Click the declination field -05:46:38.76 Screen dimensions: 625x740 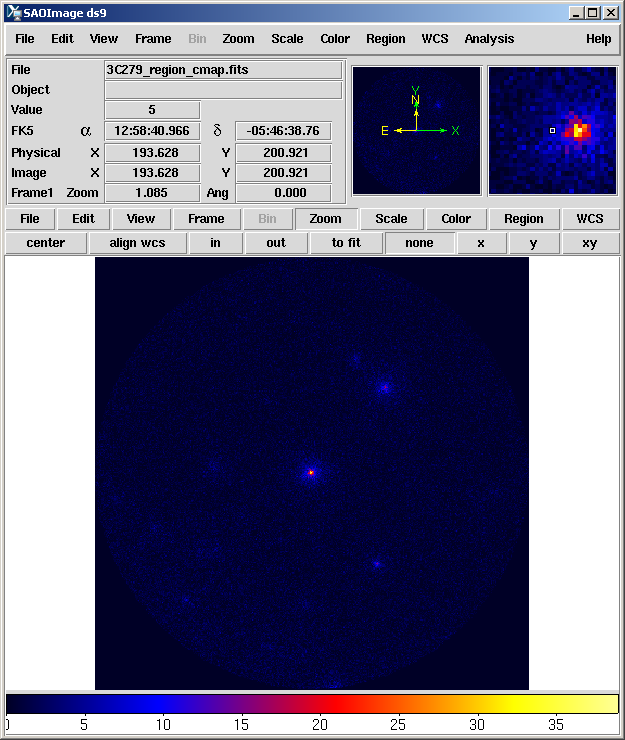(x=283, y=131)
